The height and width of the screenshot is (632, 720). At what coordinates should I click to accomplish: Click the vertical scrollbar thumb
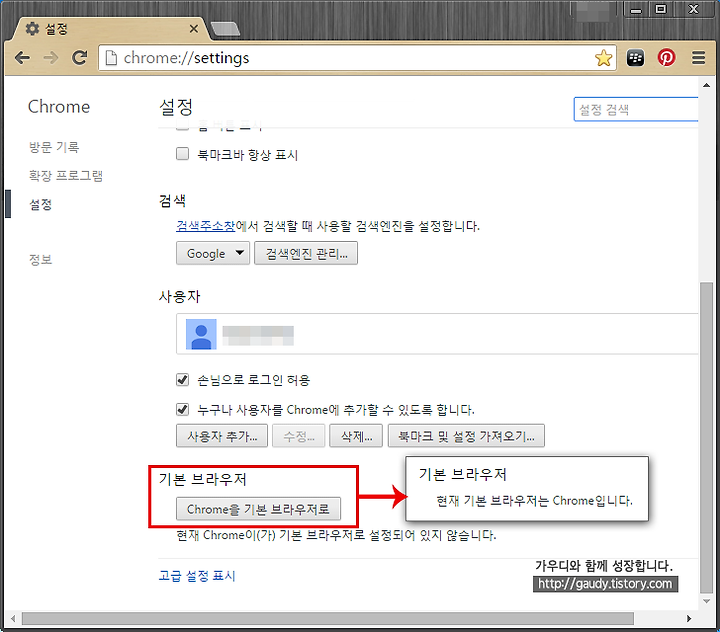(x=706, y=437)
